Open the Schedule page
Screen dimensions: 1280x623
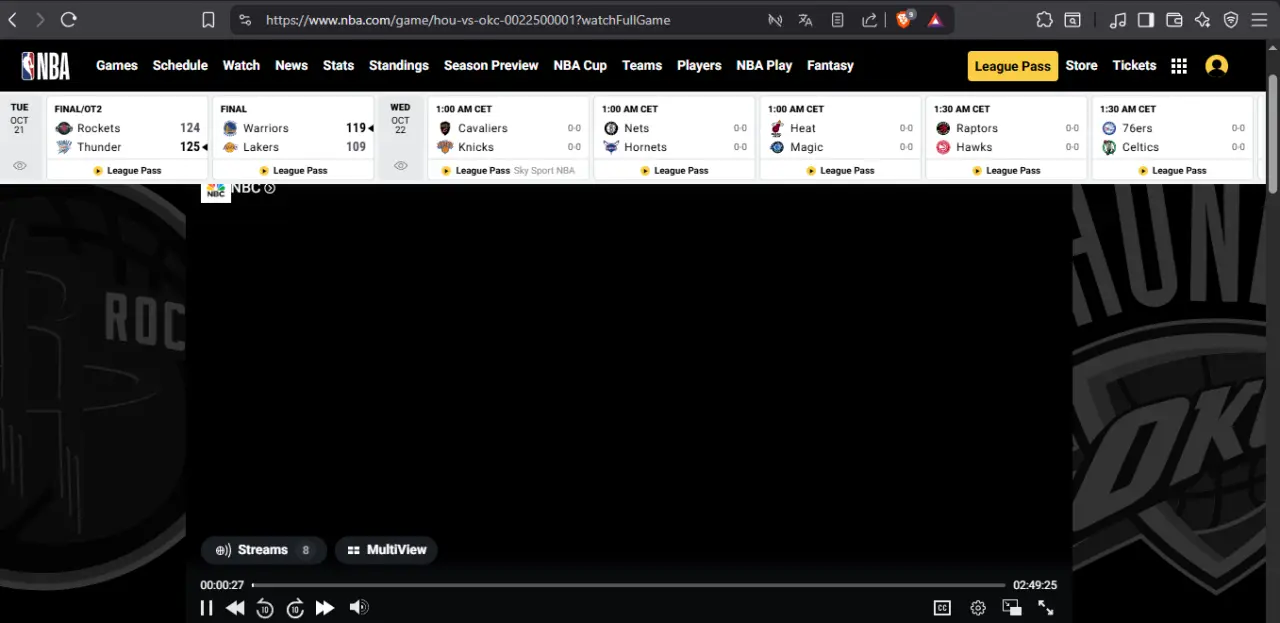click(180, 65)
